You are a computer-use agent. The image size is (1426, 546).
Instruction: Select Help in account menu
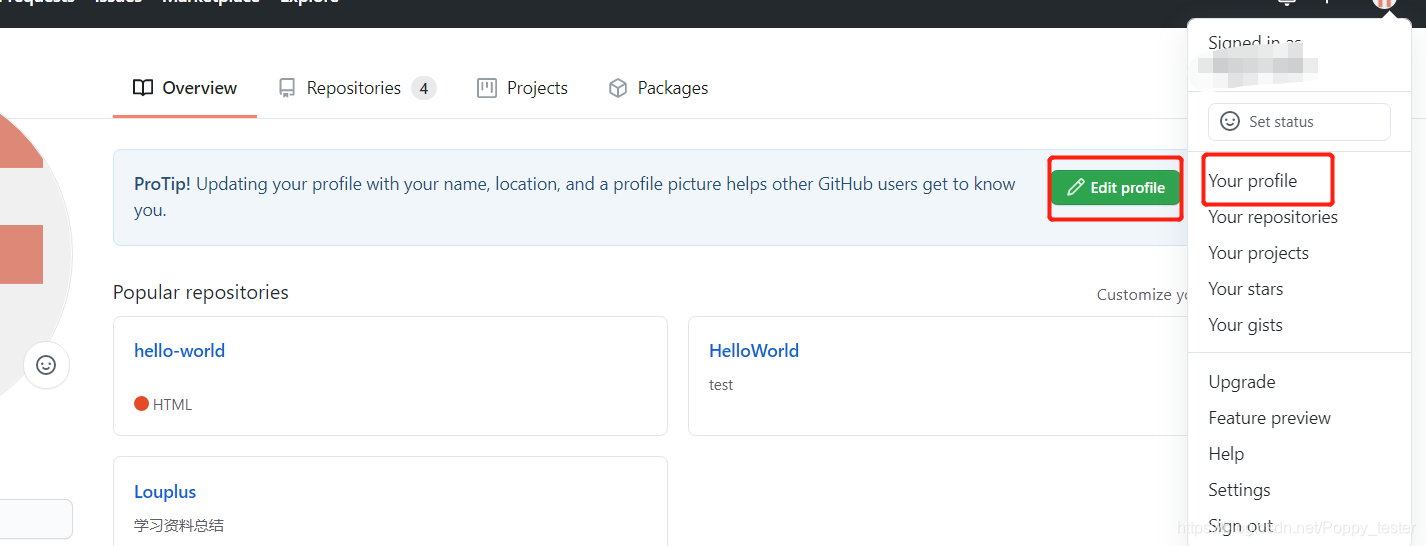(1226, 454)
